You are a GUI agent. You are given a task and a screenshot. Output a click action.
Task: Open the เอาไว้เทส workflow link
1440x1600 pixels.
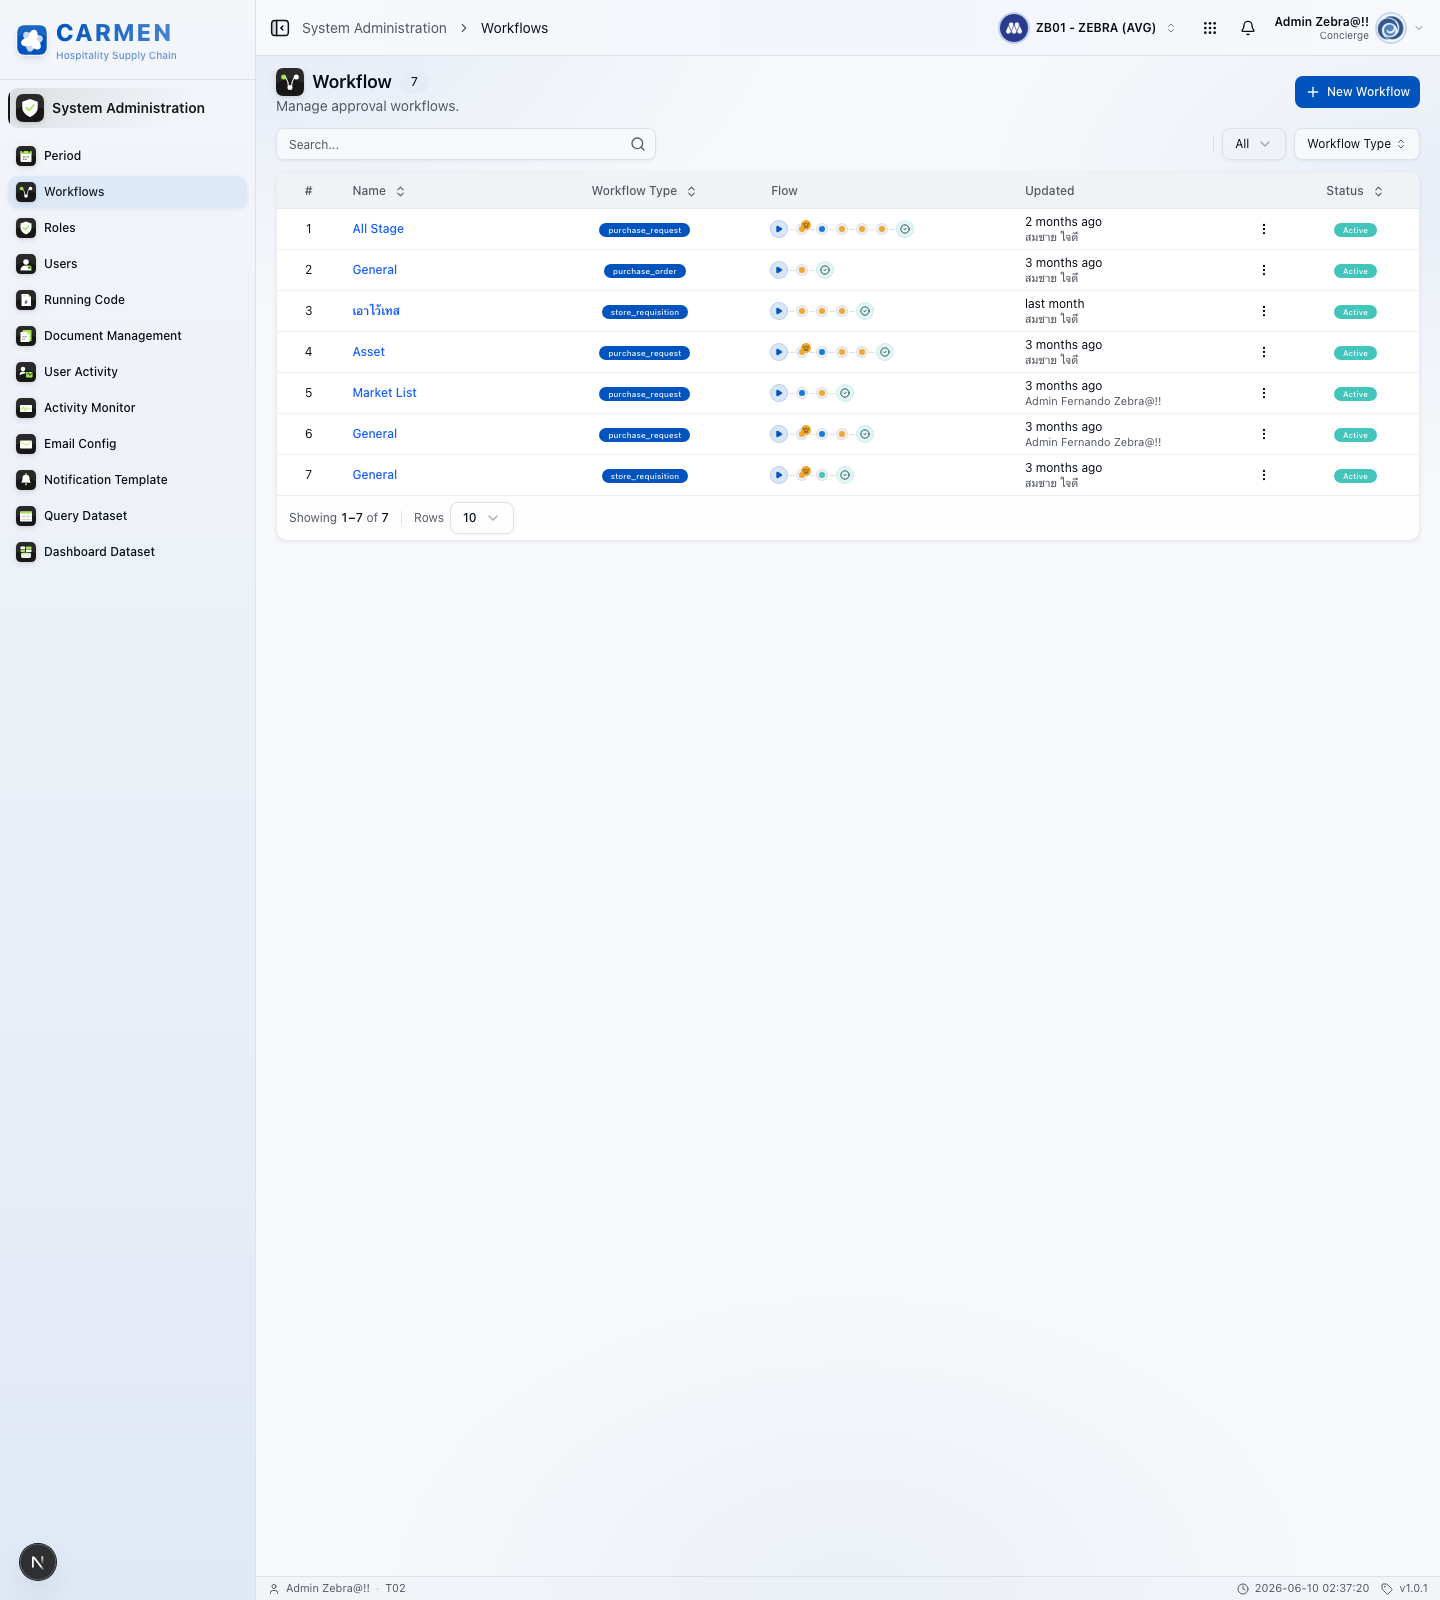pyautogui.click(x=376, y=311)
